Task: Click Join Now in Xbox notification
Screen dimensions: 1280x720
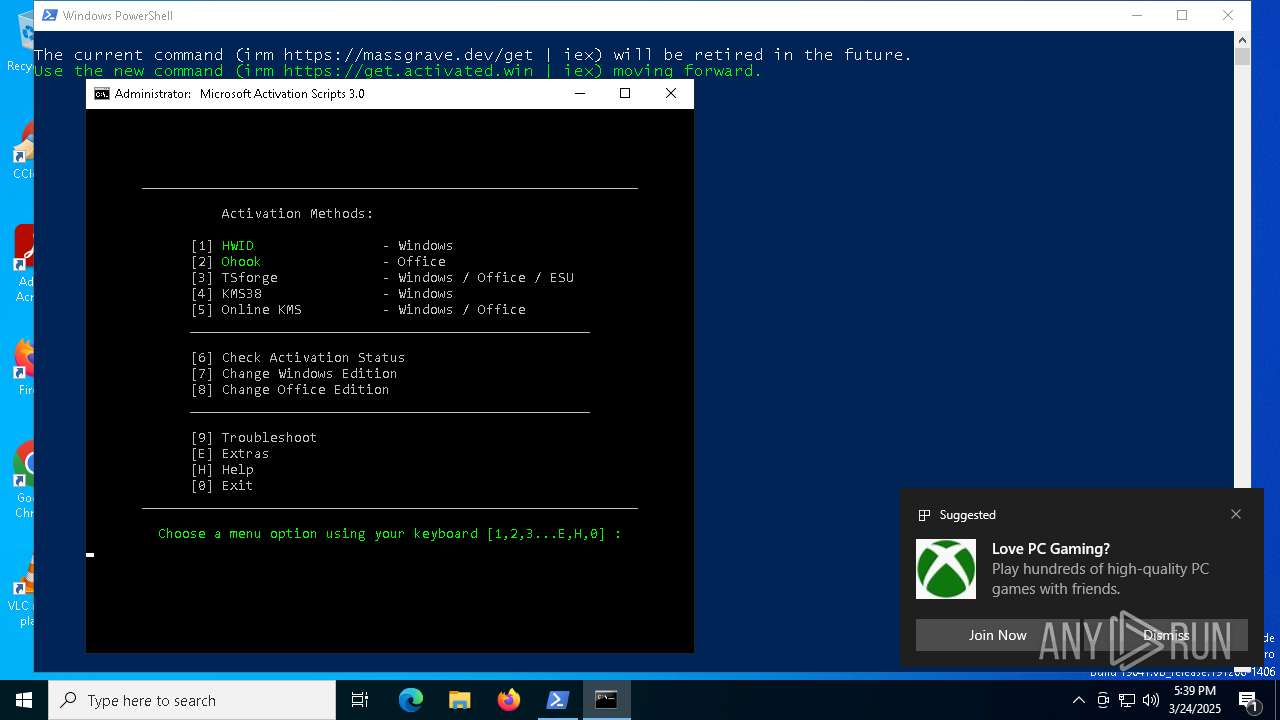Action: (x=997, y=635)
